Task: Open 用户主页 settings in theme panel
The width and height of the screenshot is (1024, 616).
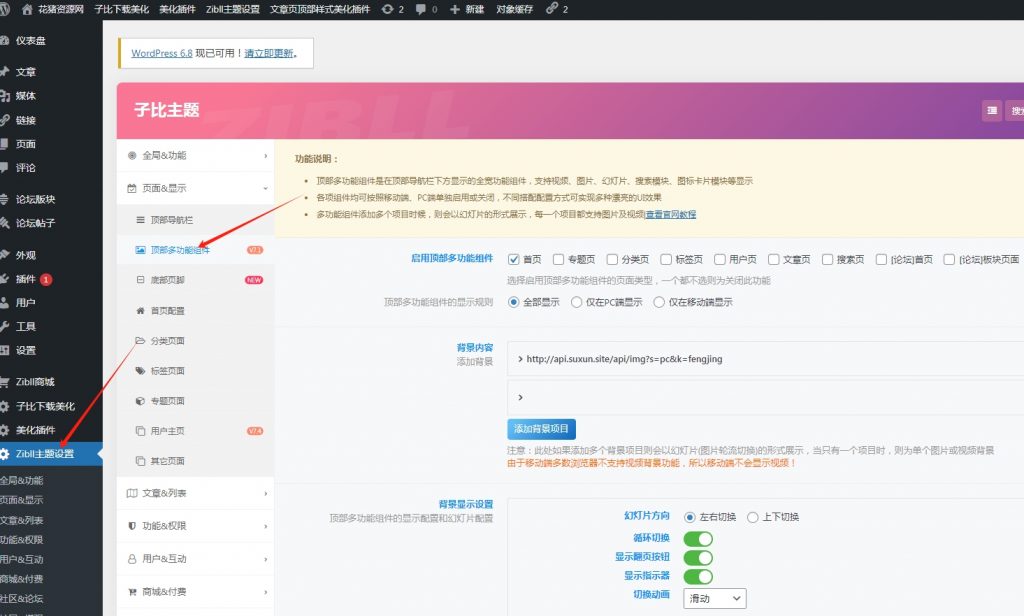Action: [195, 430]
